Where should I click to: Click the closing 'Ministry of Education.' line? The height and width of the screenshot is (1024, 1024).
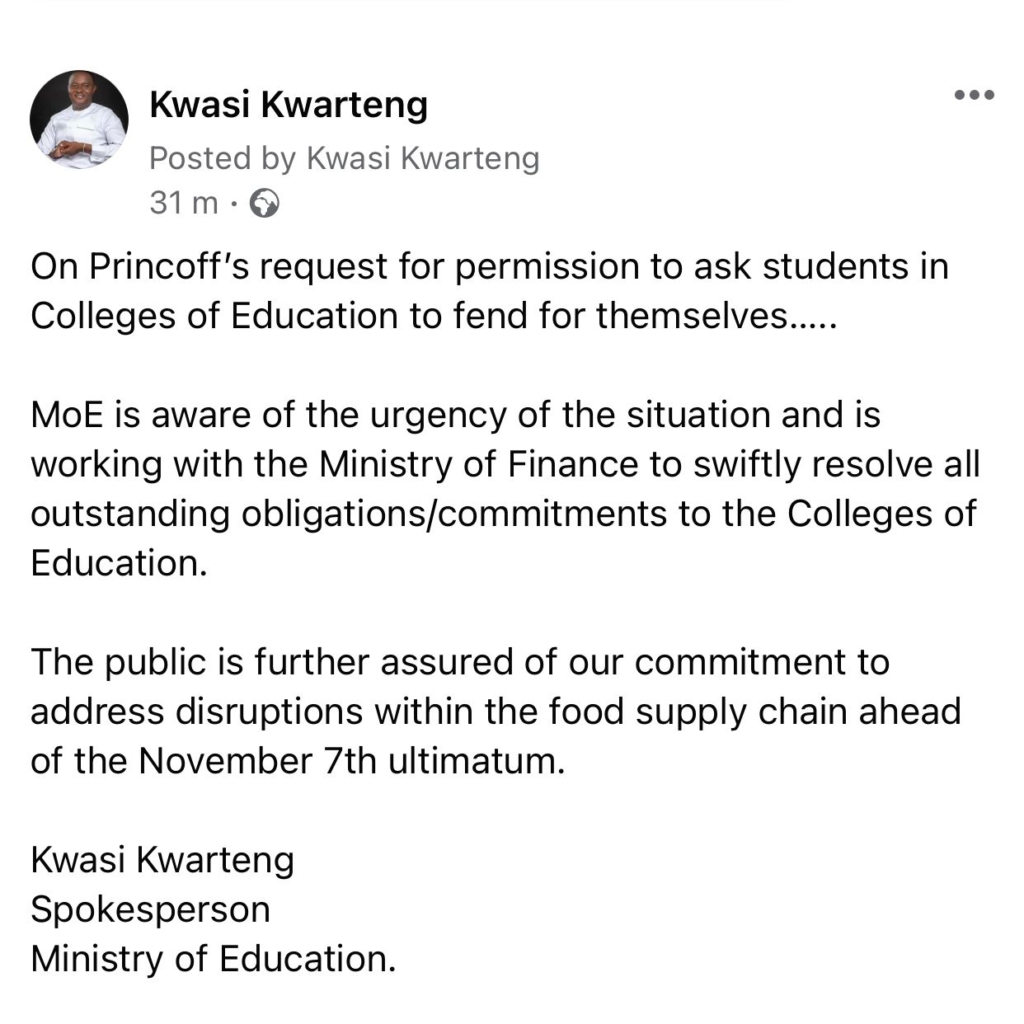(x=214, y=959)
